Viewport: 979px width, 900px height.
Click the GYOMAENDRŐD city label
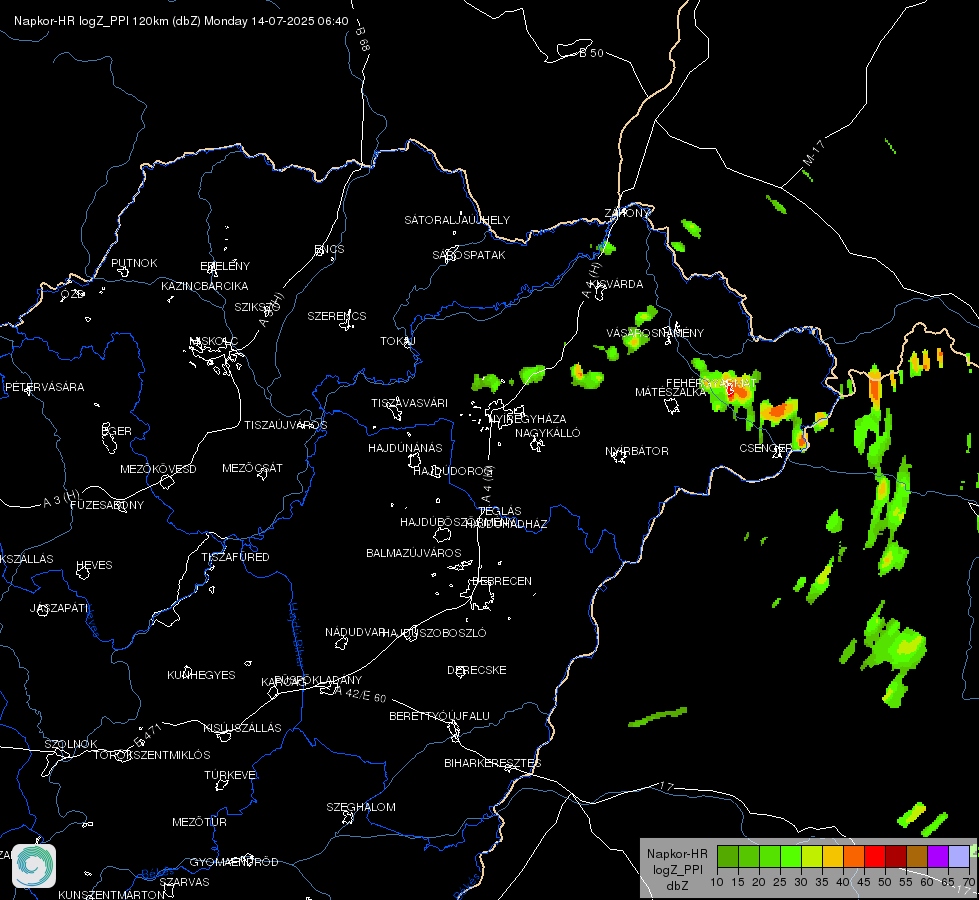pyautogui.click(x=234, y=862)
